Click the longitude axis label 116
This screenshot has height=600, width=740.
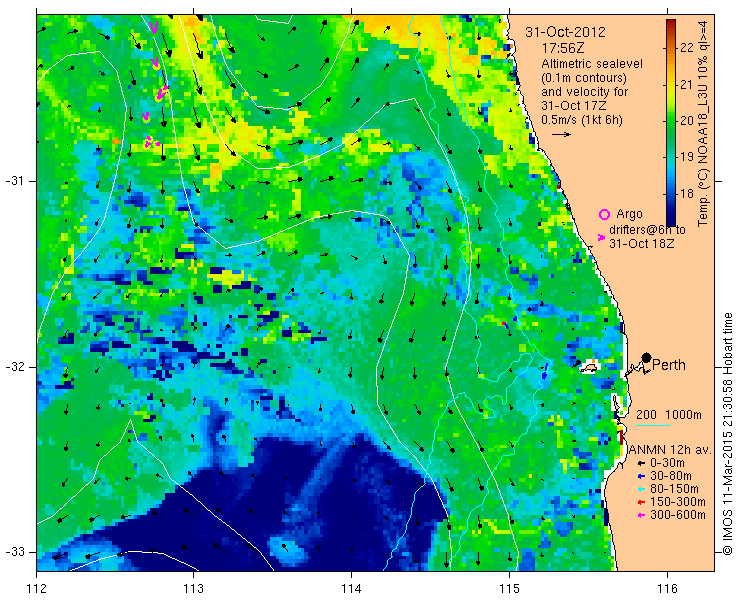[667, 589]
